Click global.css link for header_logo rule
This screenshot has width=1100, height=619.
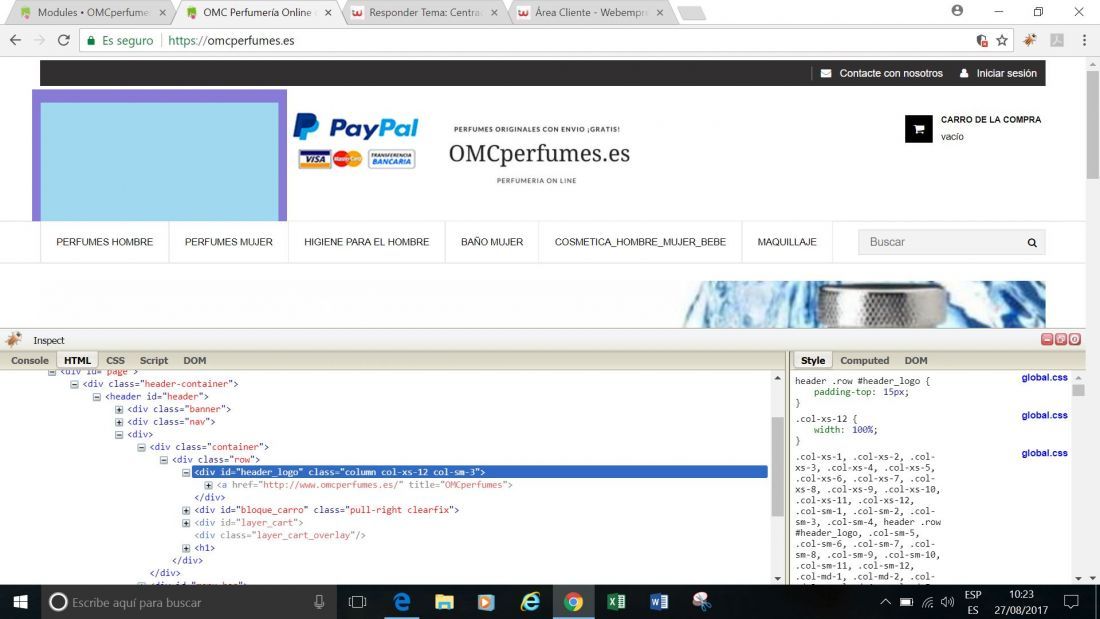[x=1044, y=378]
